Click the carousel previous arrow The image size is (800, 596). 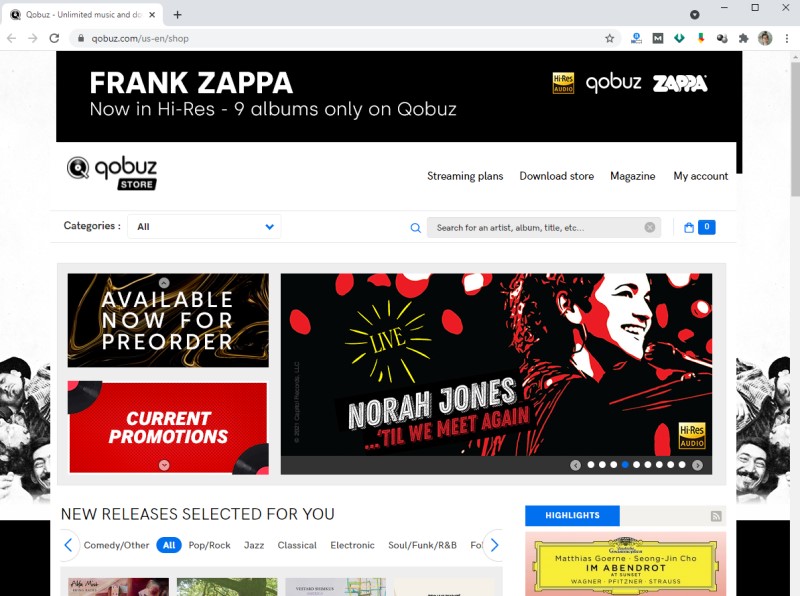576,465
